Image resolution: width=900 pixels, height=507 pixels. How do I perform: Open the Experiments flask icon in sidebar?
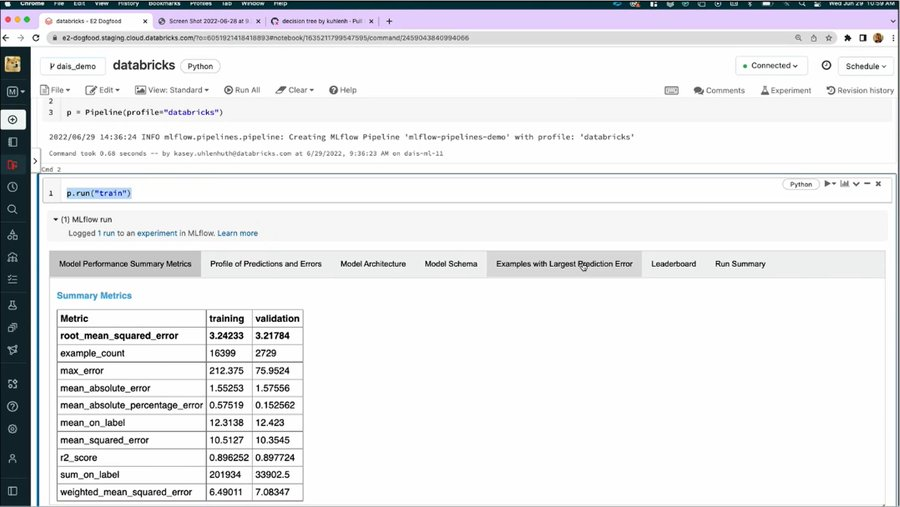13,305
